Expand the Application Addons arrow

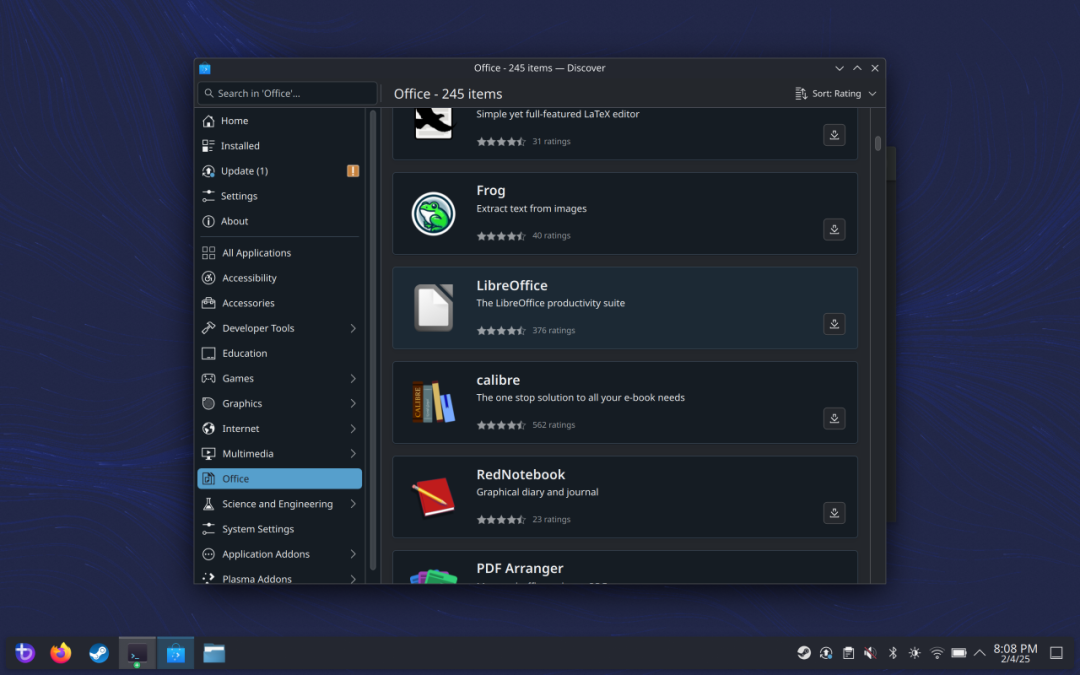pyautogui.click(x=353, y=554)
